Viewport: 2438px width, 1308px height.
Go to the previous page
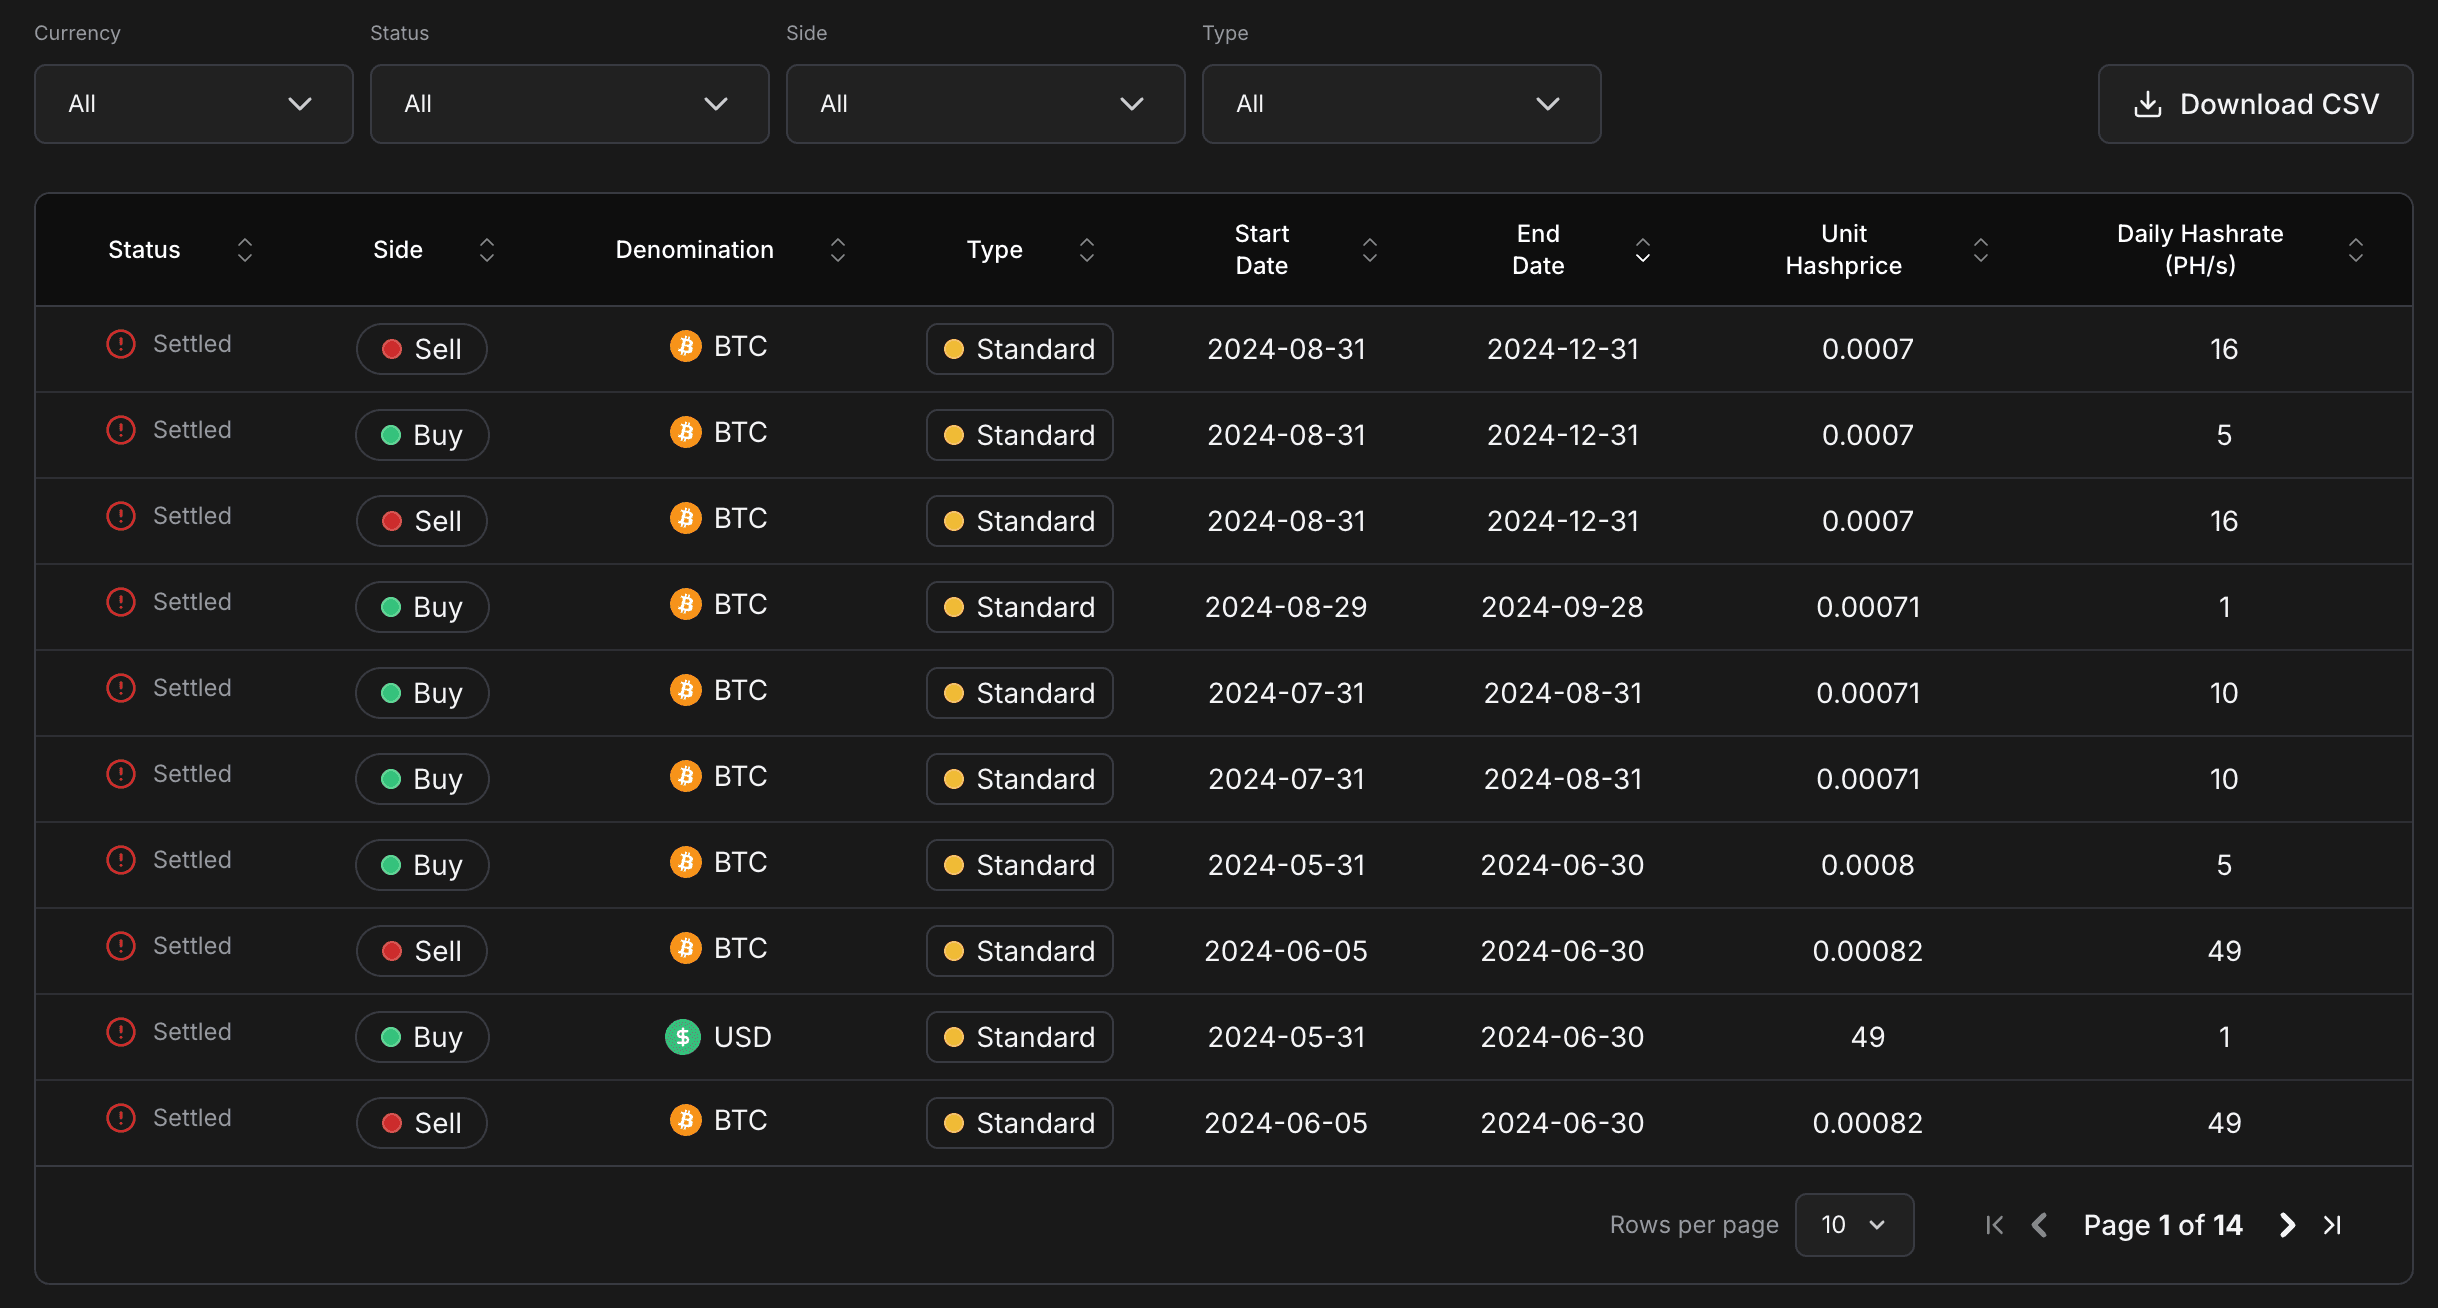[x=2040, y=1224]
